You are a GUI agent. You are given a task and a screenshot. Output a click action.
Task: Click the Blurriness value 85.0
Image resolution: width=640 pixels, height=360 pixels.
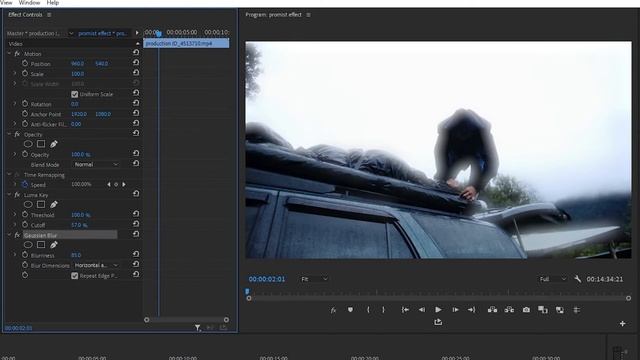pos(76,255)
